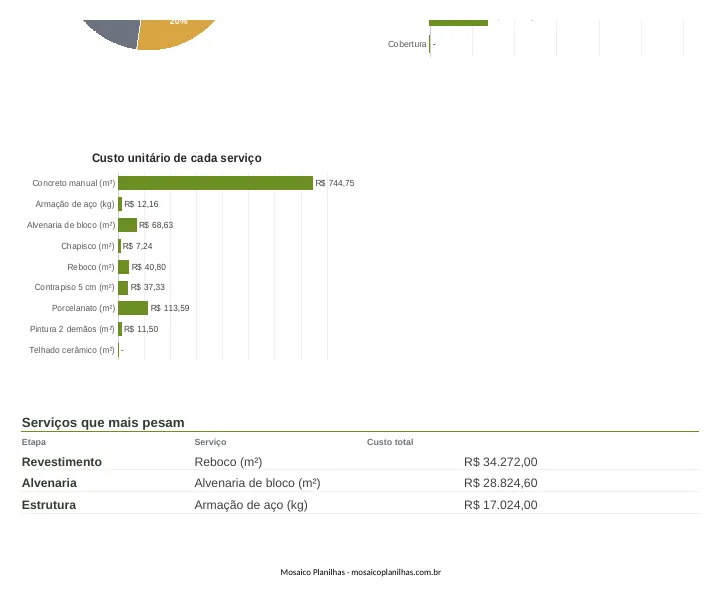This screenshot has height=597, width=719.
Task: Click the 'Serviço' column header
Action: [210, 442]
